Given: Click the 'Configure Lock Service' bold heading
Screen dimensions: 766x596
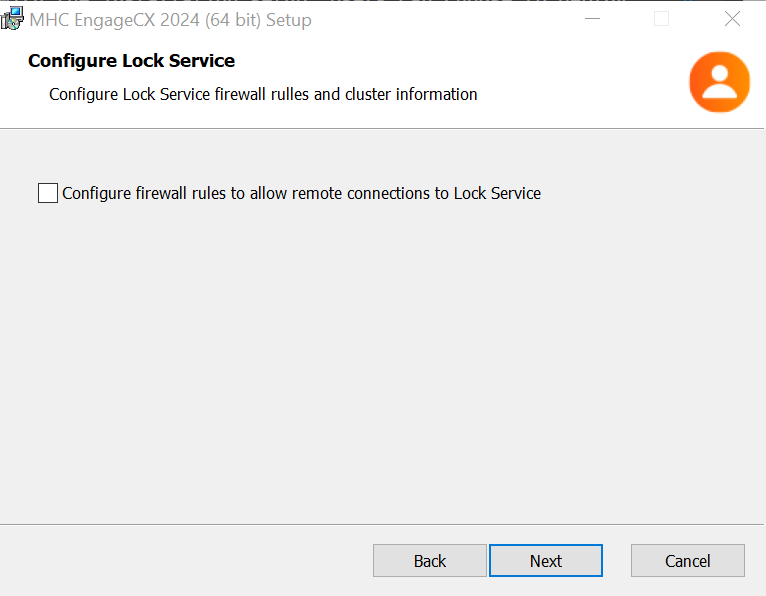Looking at the screenshot, I should pos(131,61).
